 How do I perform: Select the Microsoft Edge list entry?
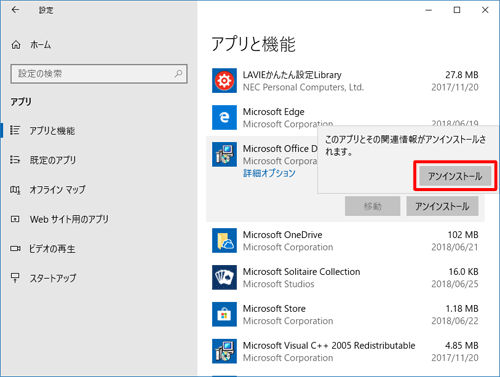pyautogui.click(x=273, y=112)
